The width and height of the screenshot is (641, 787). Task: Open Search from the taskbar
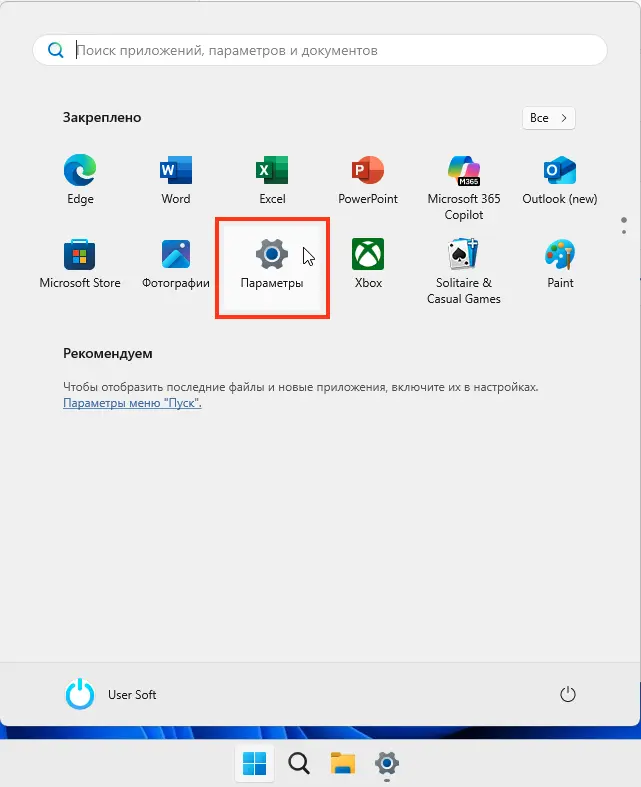pyautogui.click(x=299, y=763)
